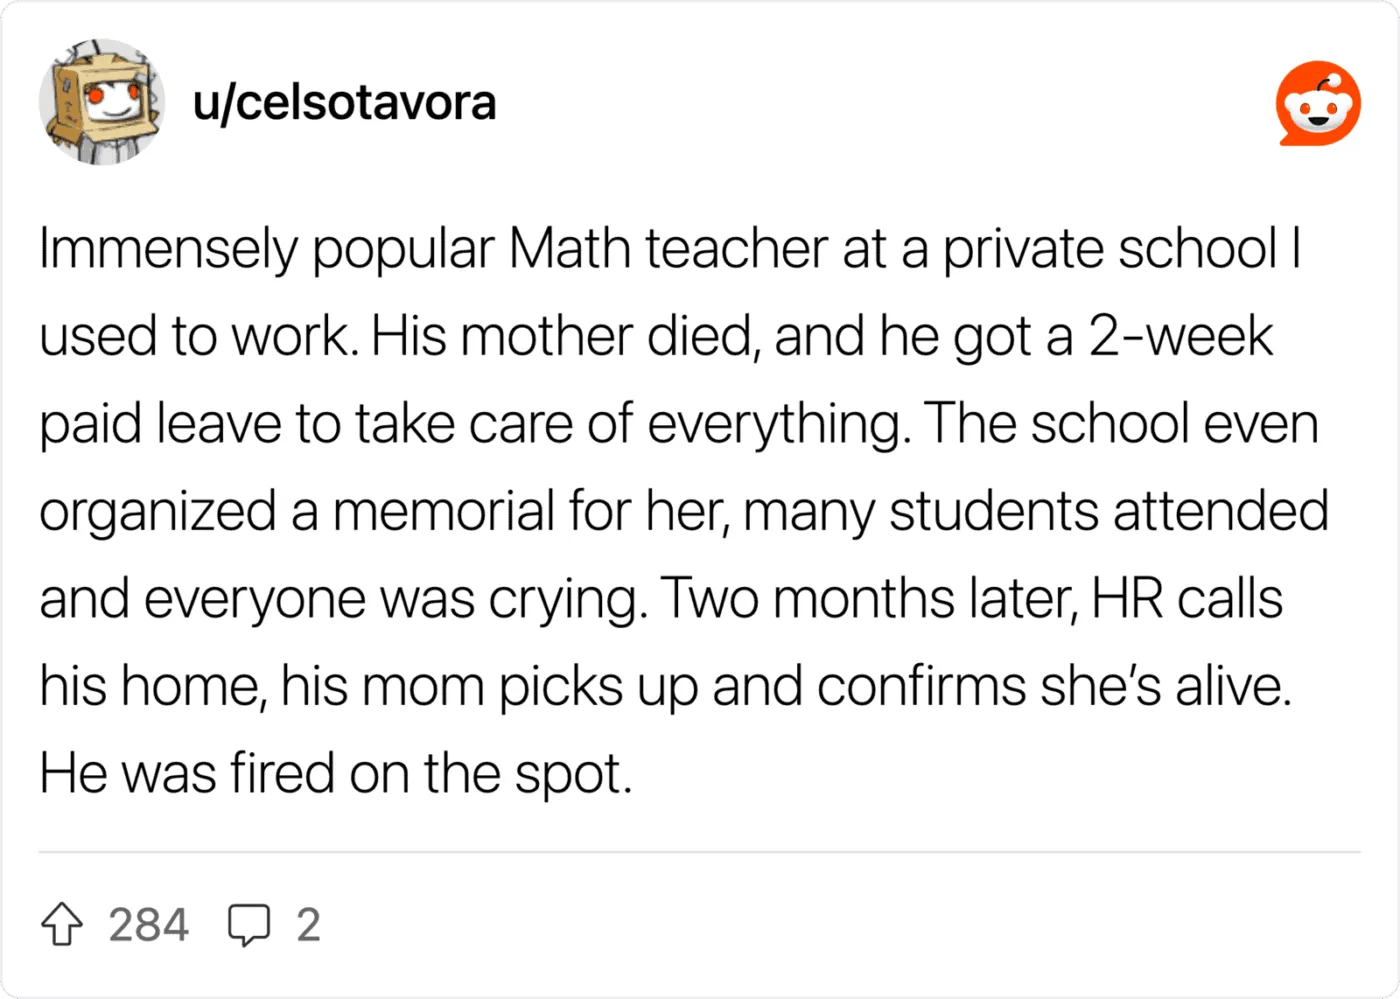Click the 284 upvote count
This screenshot has width=1400, height=999.
pos(148,925)
